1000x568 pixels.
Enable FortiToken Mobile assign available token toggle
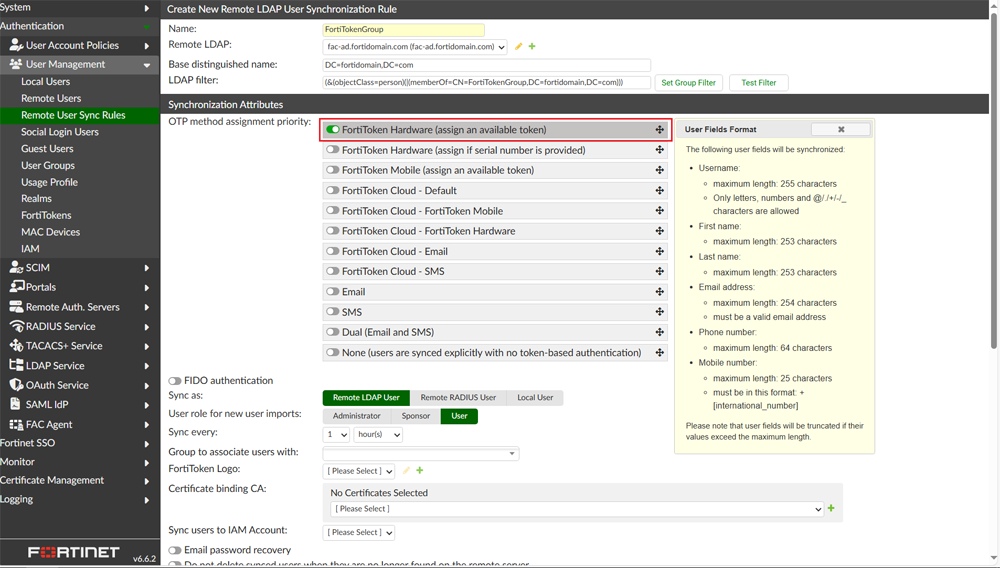click(x=333, y=170)
